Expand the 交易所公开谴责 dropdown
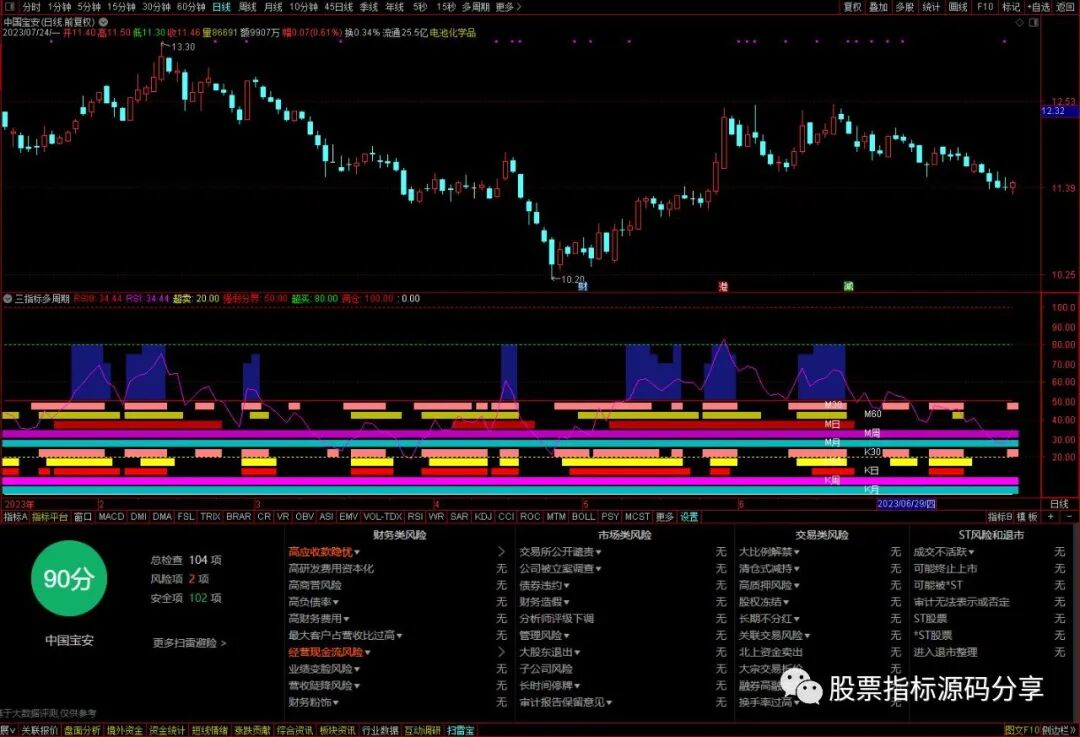Screen dimensions: 1080x737 pos(599,552)
